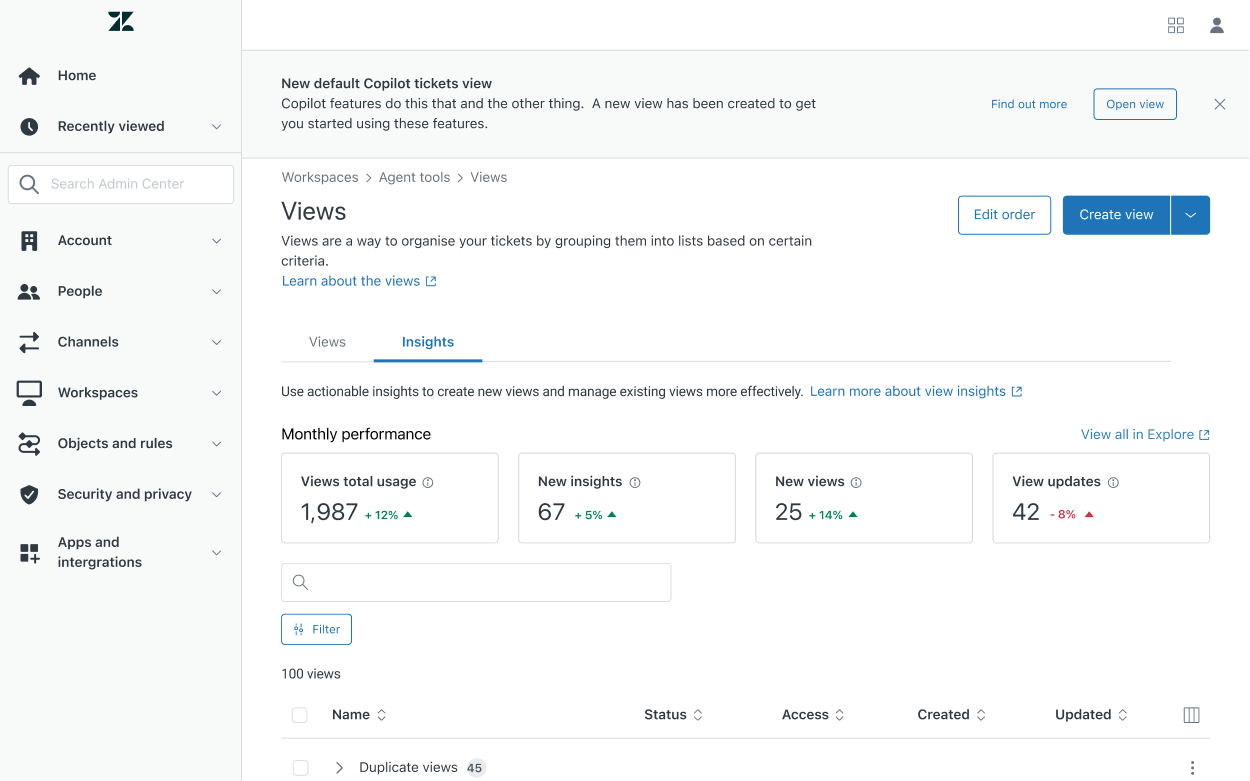Click the Security and privacy shield icon

tap(29, 494)
